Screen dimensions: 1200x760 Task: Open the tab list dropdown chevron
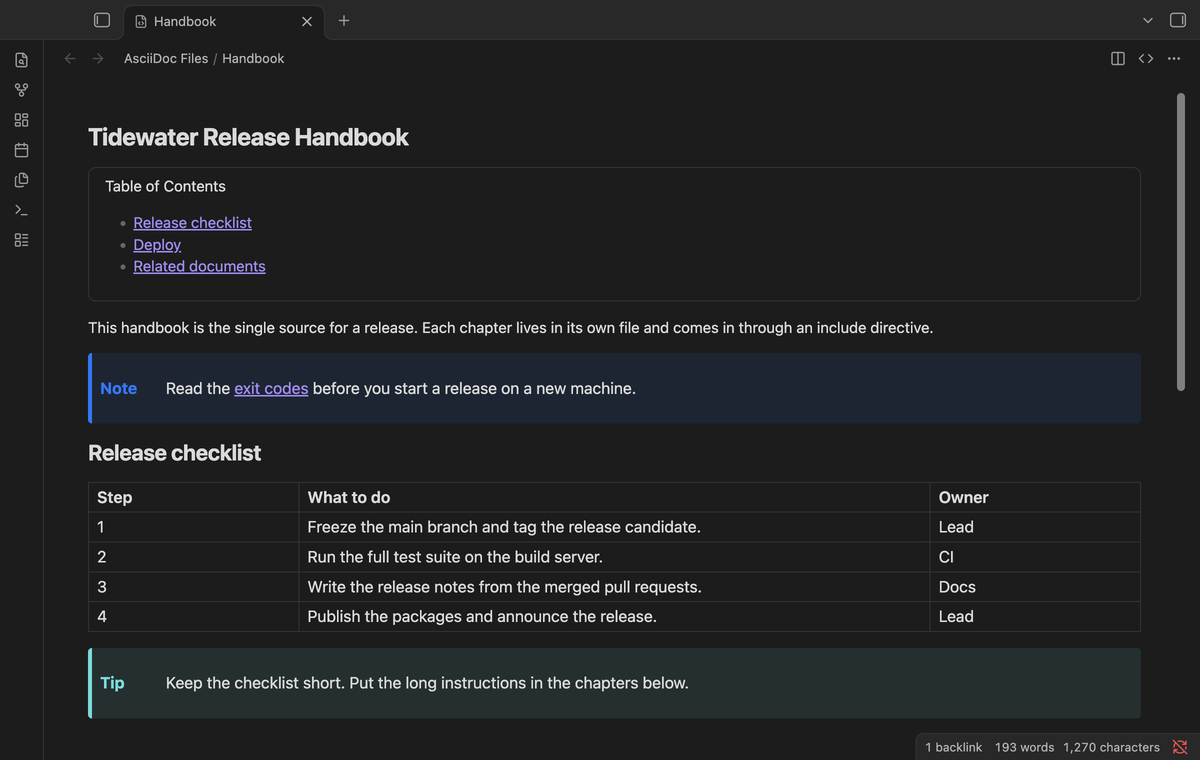(1147, 20)
